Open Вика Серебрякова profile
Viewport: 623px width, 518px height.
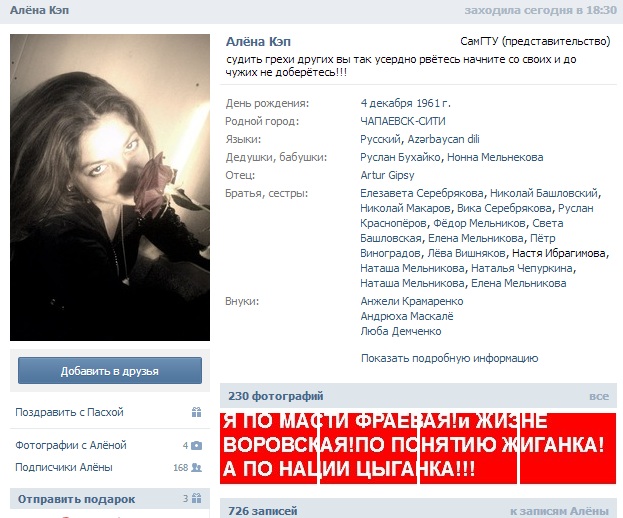coord(504,208)
